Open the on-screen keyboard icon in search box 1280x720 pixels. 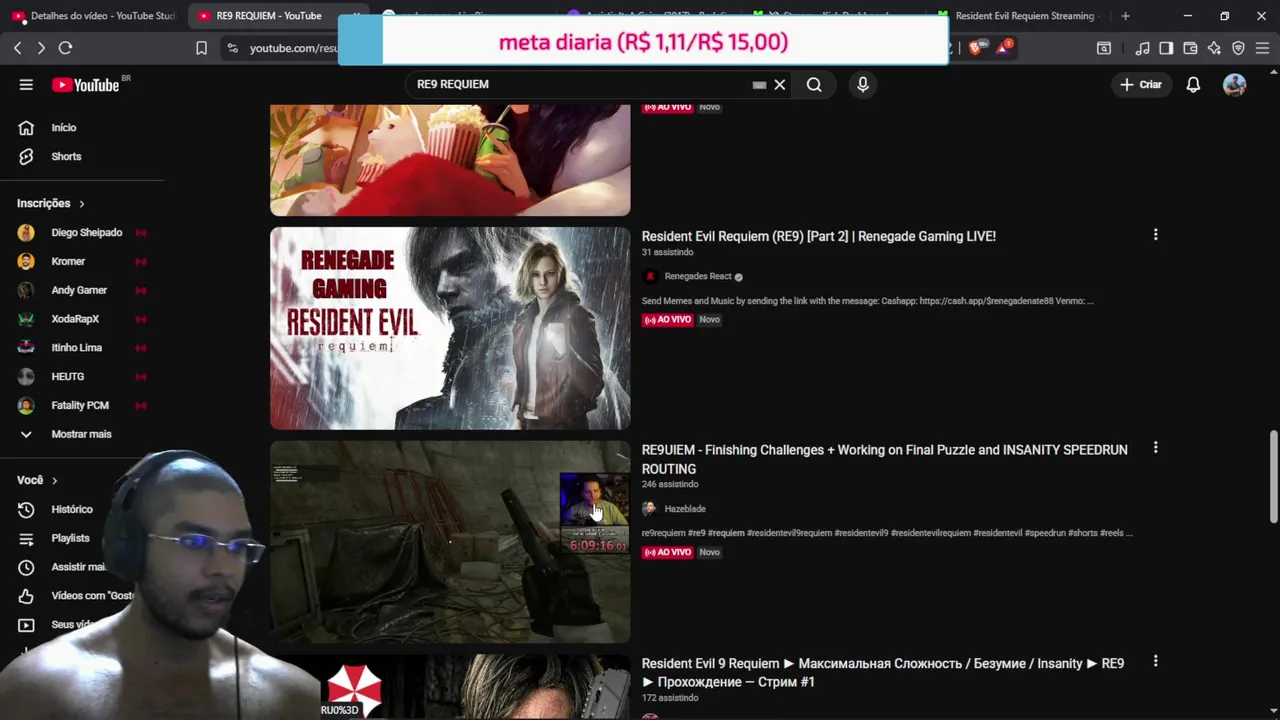tap(759, 85)
